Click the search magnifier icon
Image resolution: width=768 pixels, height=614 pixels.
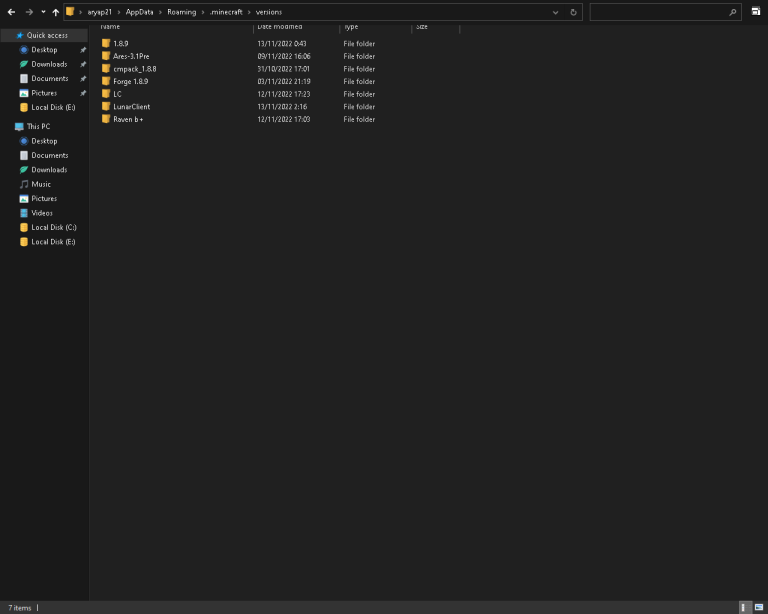coord(733,12)
